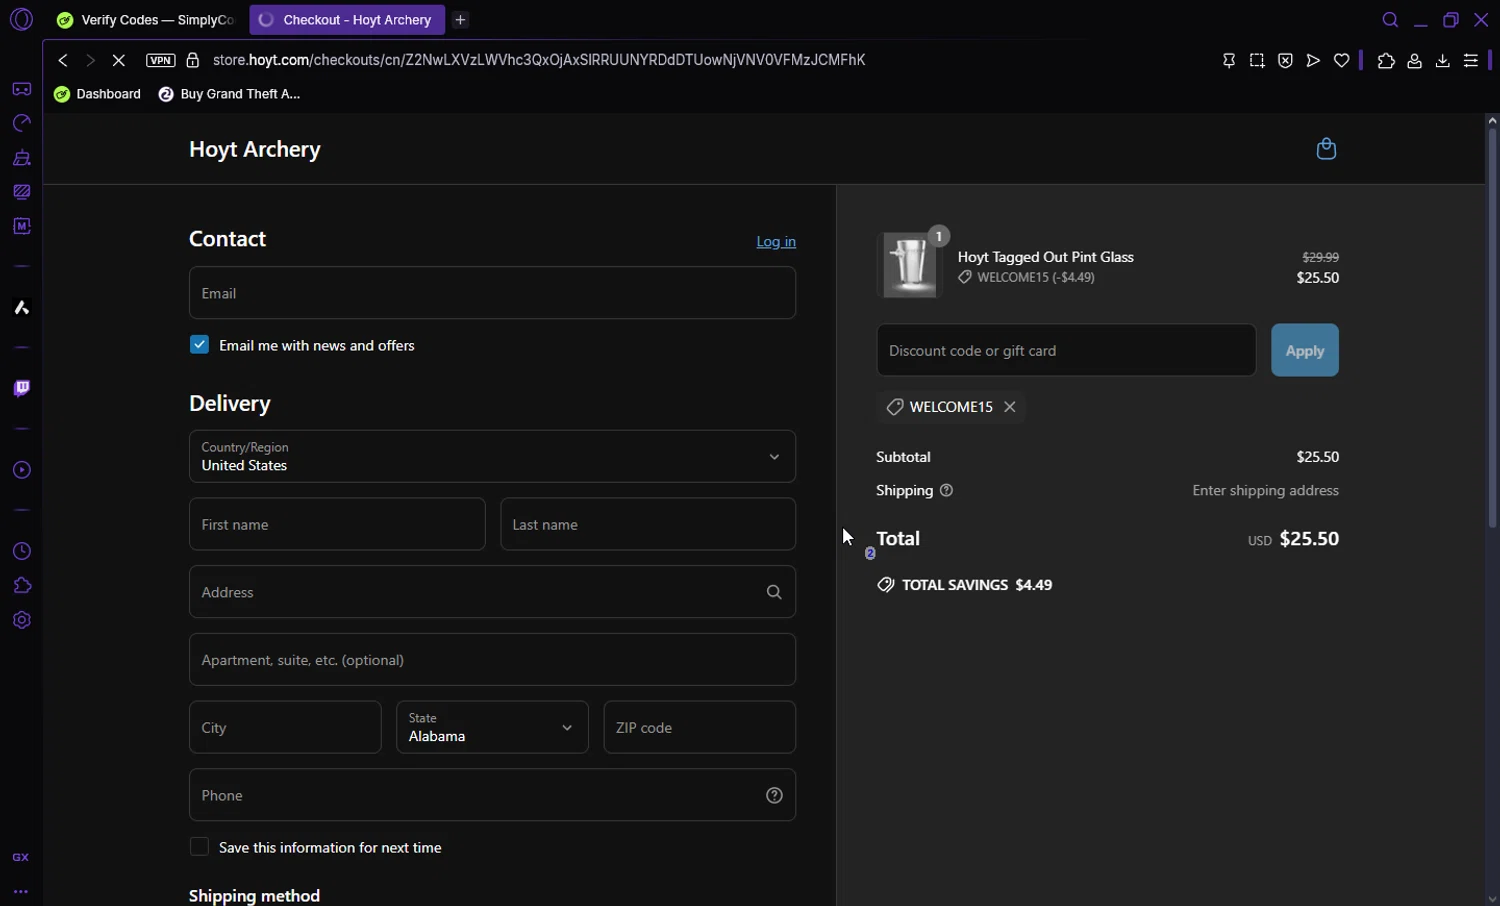Focus the Last name field
The image size is (1500, 906).
[648, 524]
